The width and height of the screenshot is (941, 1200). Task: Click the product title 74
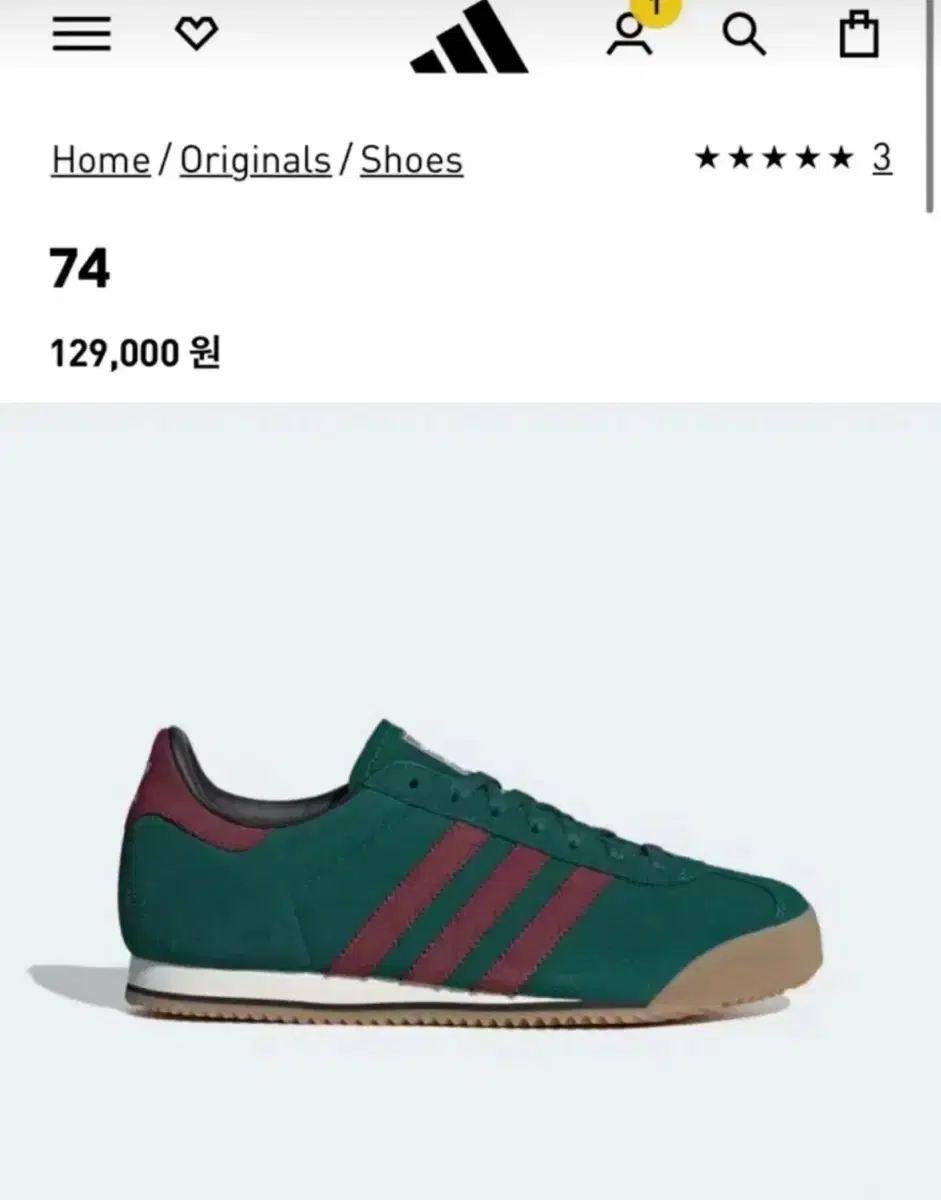click(80, 270)
